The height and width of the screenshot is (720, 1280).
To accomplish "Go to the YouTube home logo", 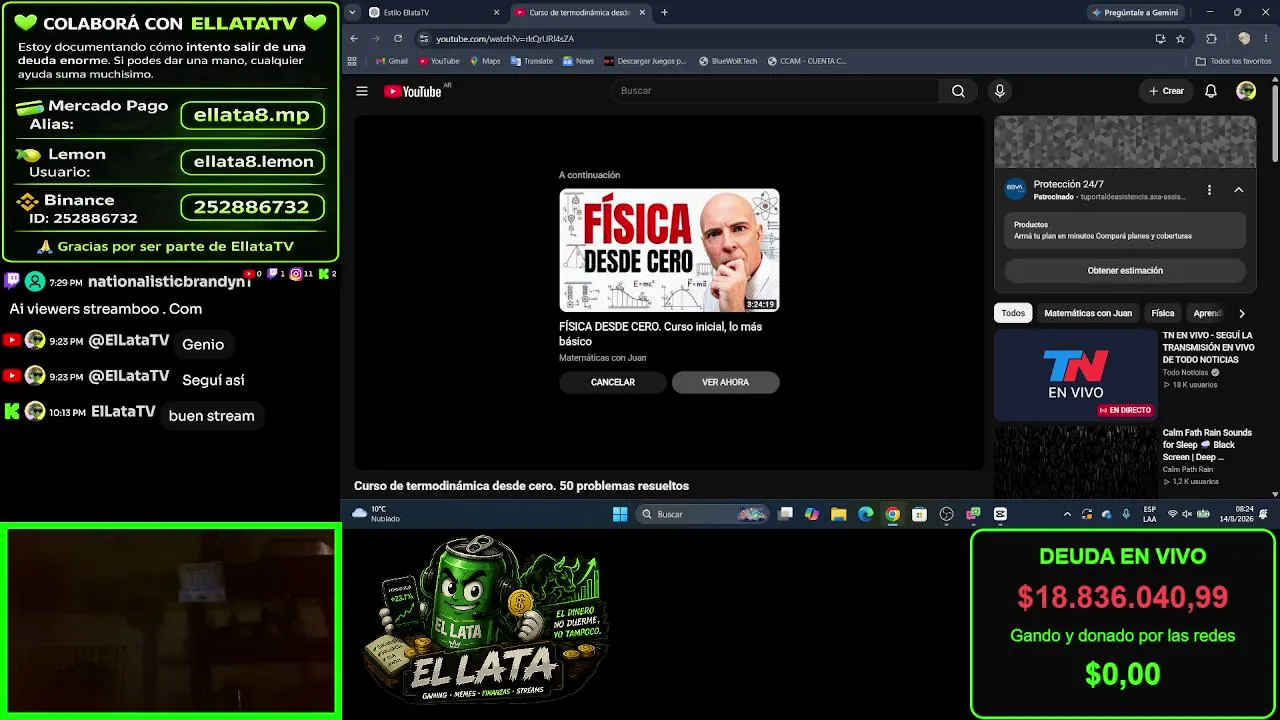I will pos(412,91).
